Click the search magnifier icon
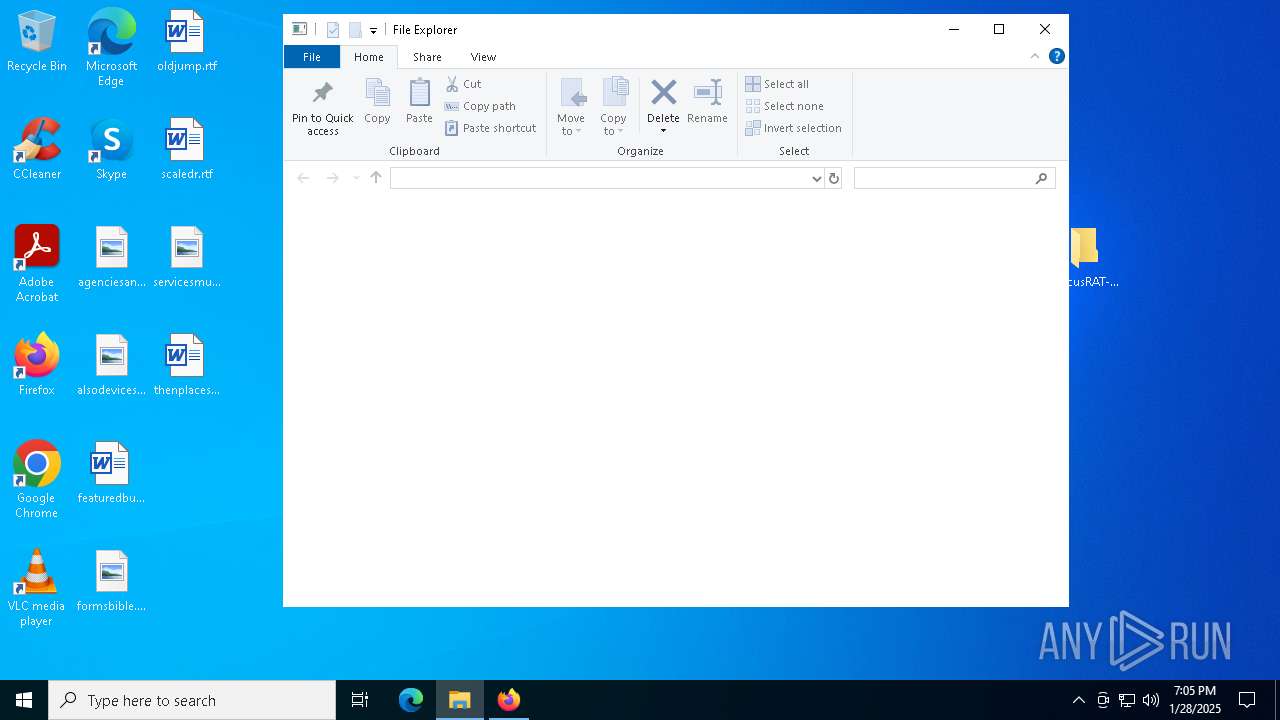 tap(1041, 178)
